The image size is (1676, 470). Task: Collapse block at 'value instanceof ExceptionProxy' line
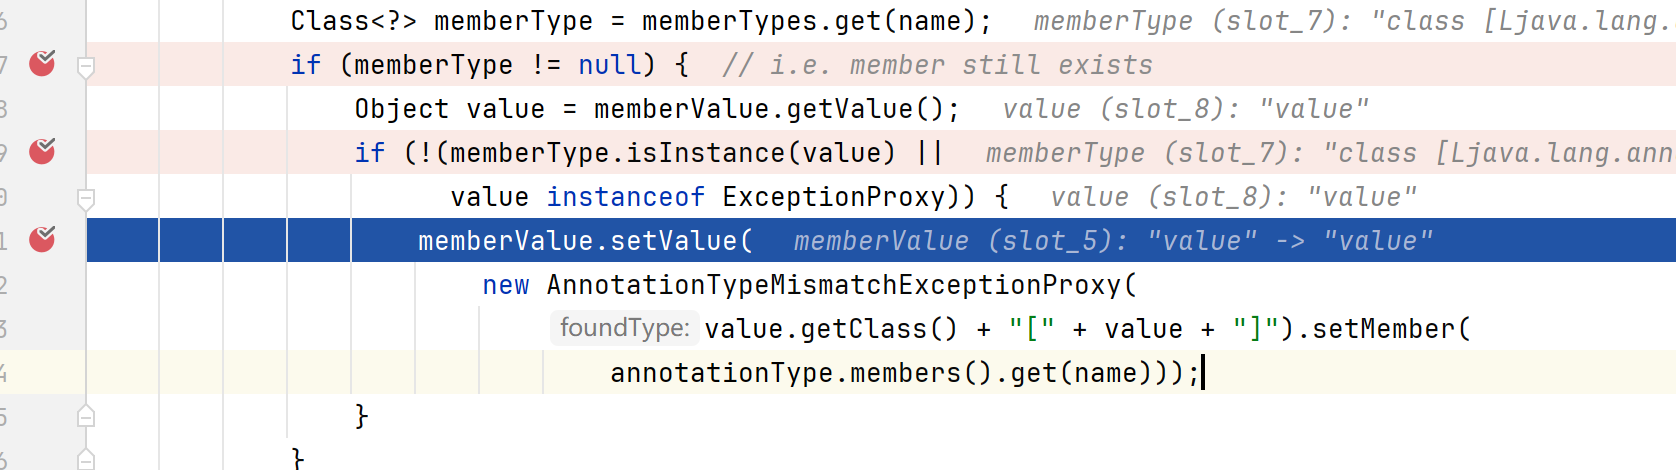tap(86, 199)
